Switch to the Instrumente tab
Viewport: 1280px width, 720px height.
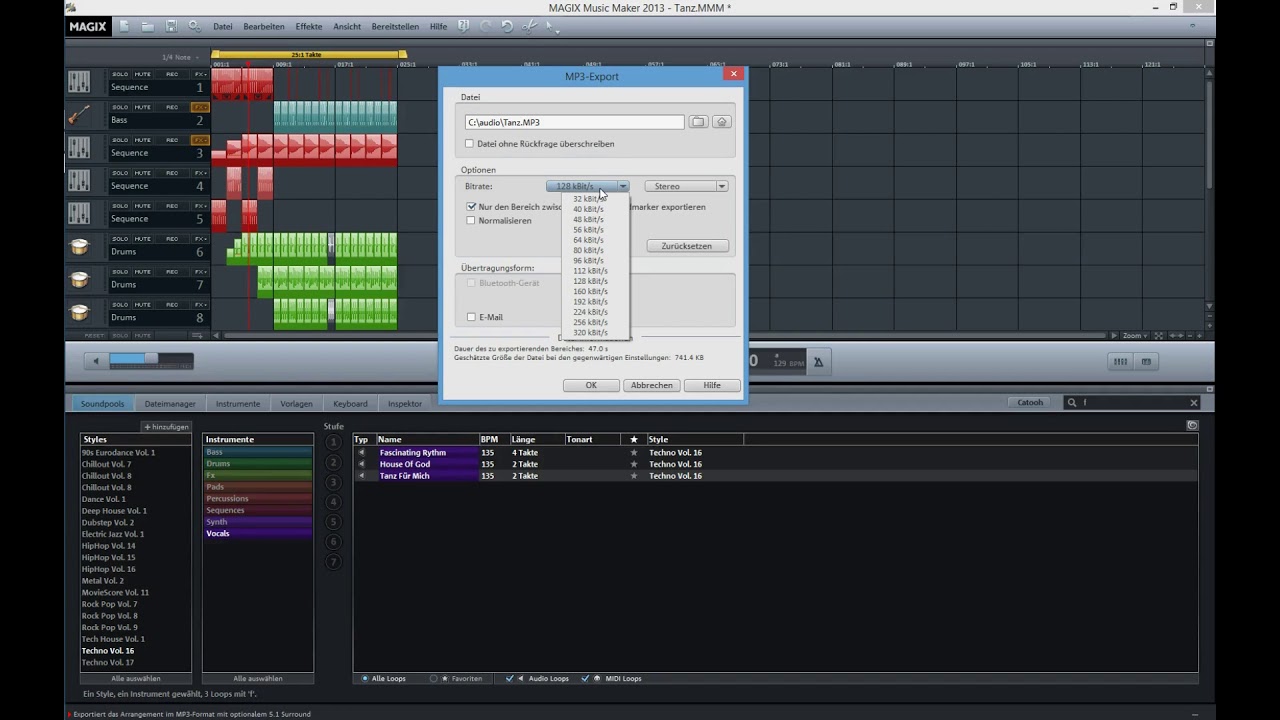(x=238, y=404)
